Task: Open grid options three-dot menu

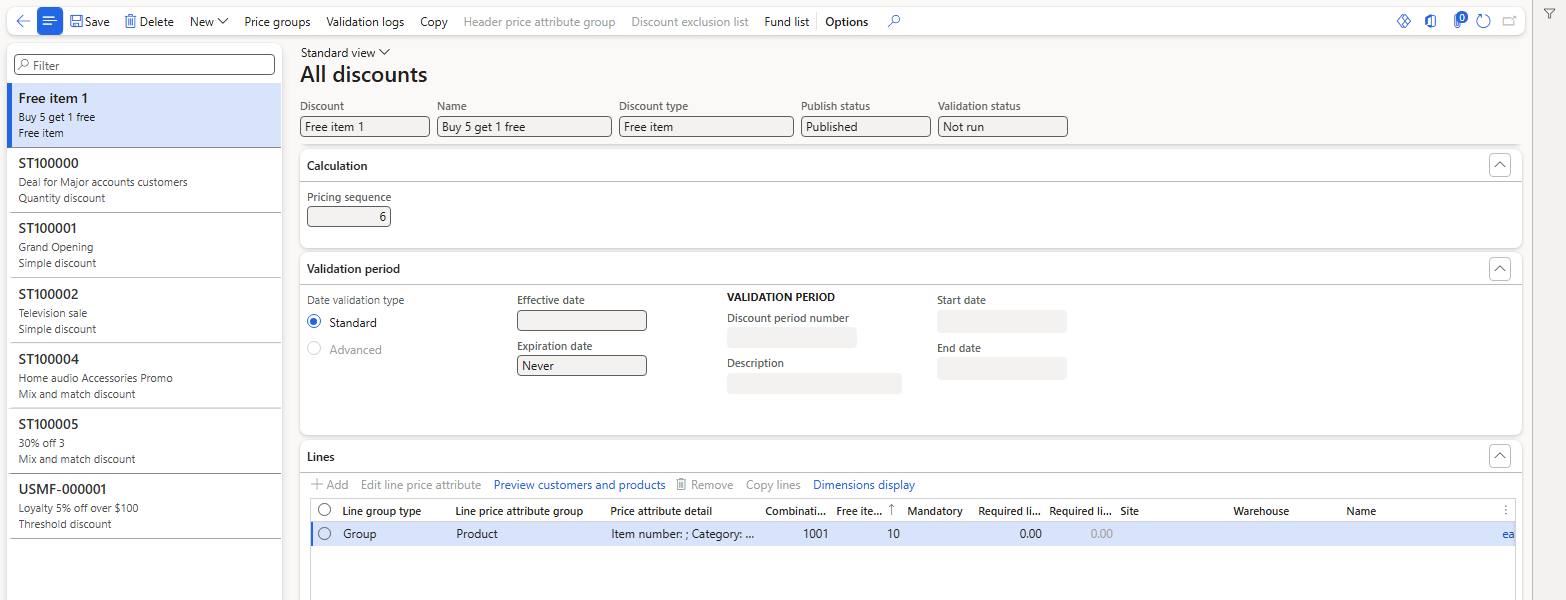Action: [1506, 510]
